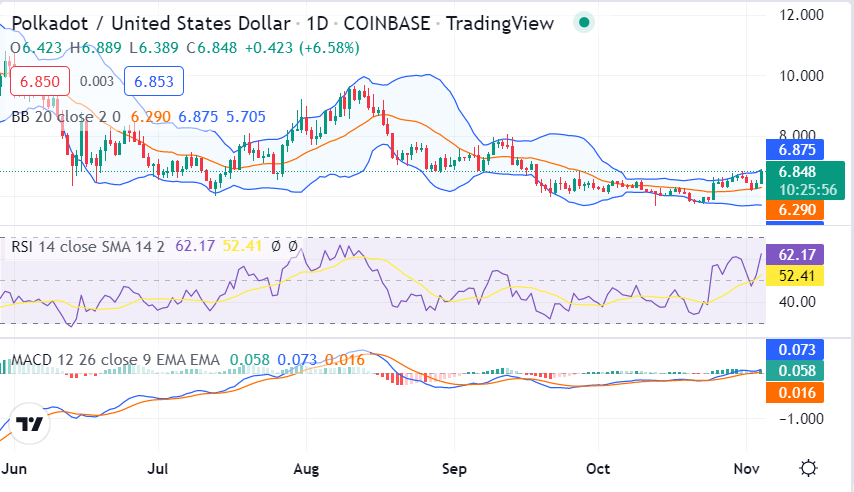Click the Jun label on time axis
The width and height of the screenshot is (854, 492).
click(14, 469)
